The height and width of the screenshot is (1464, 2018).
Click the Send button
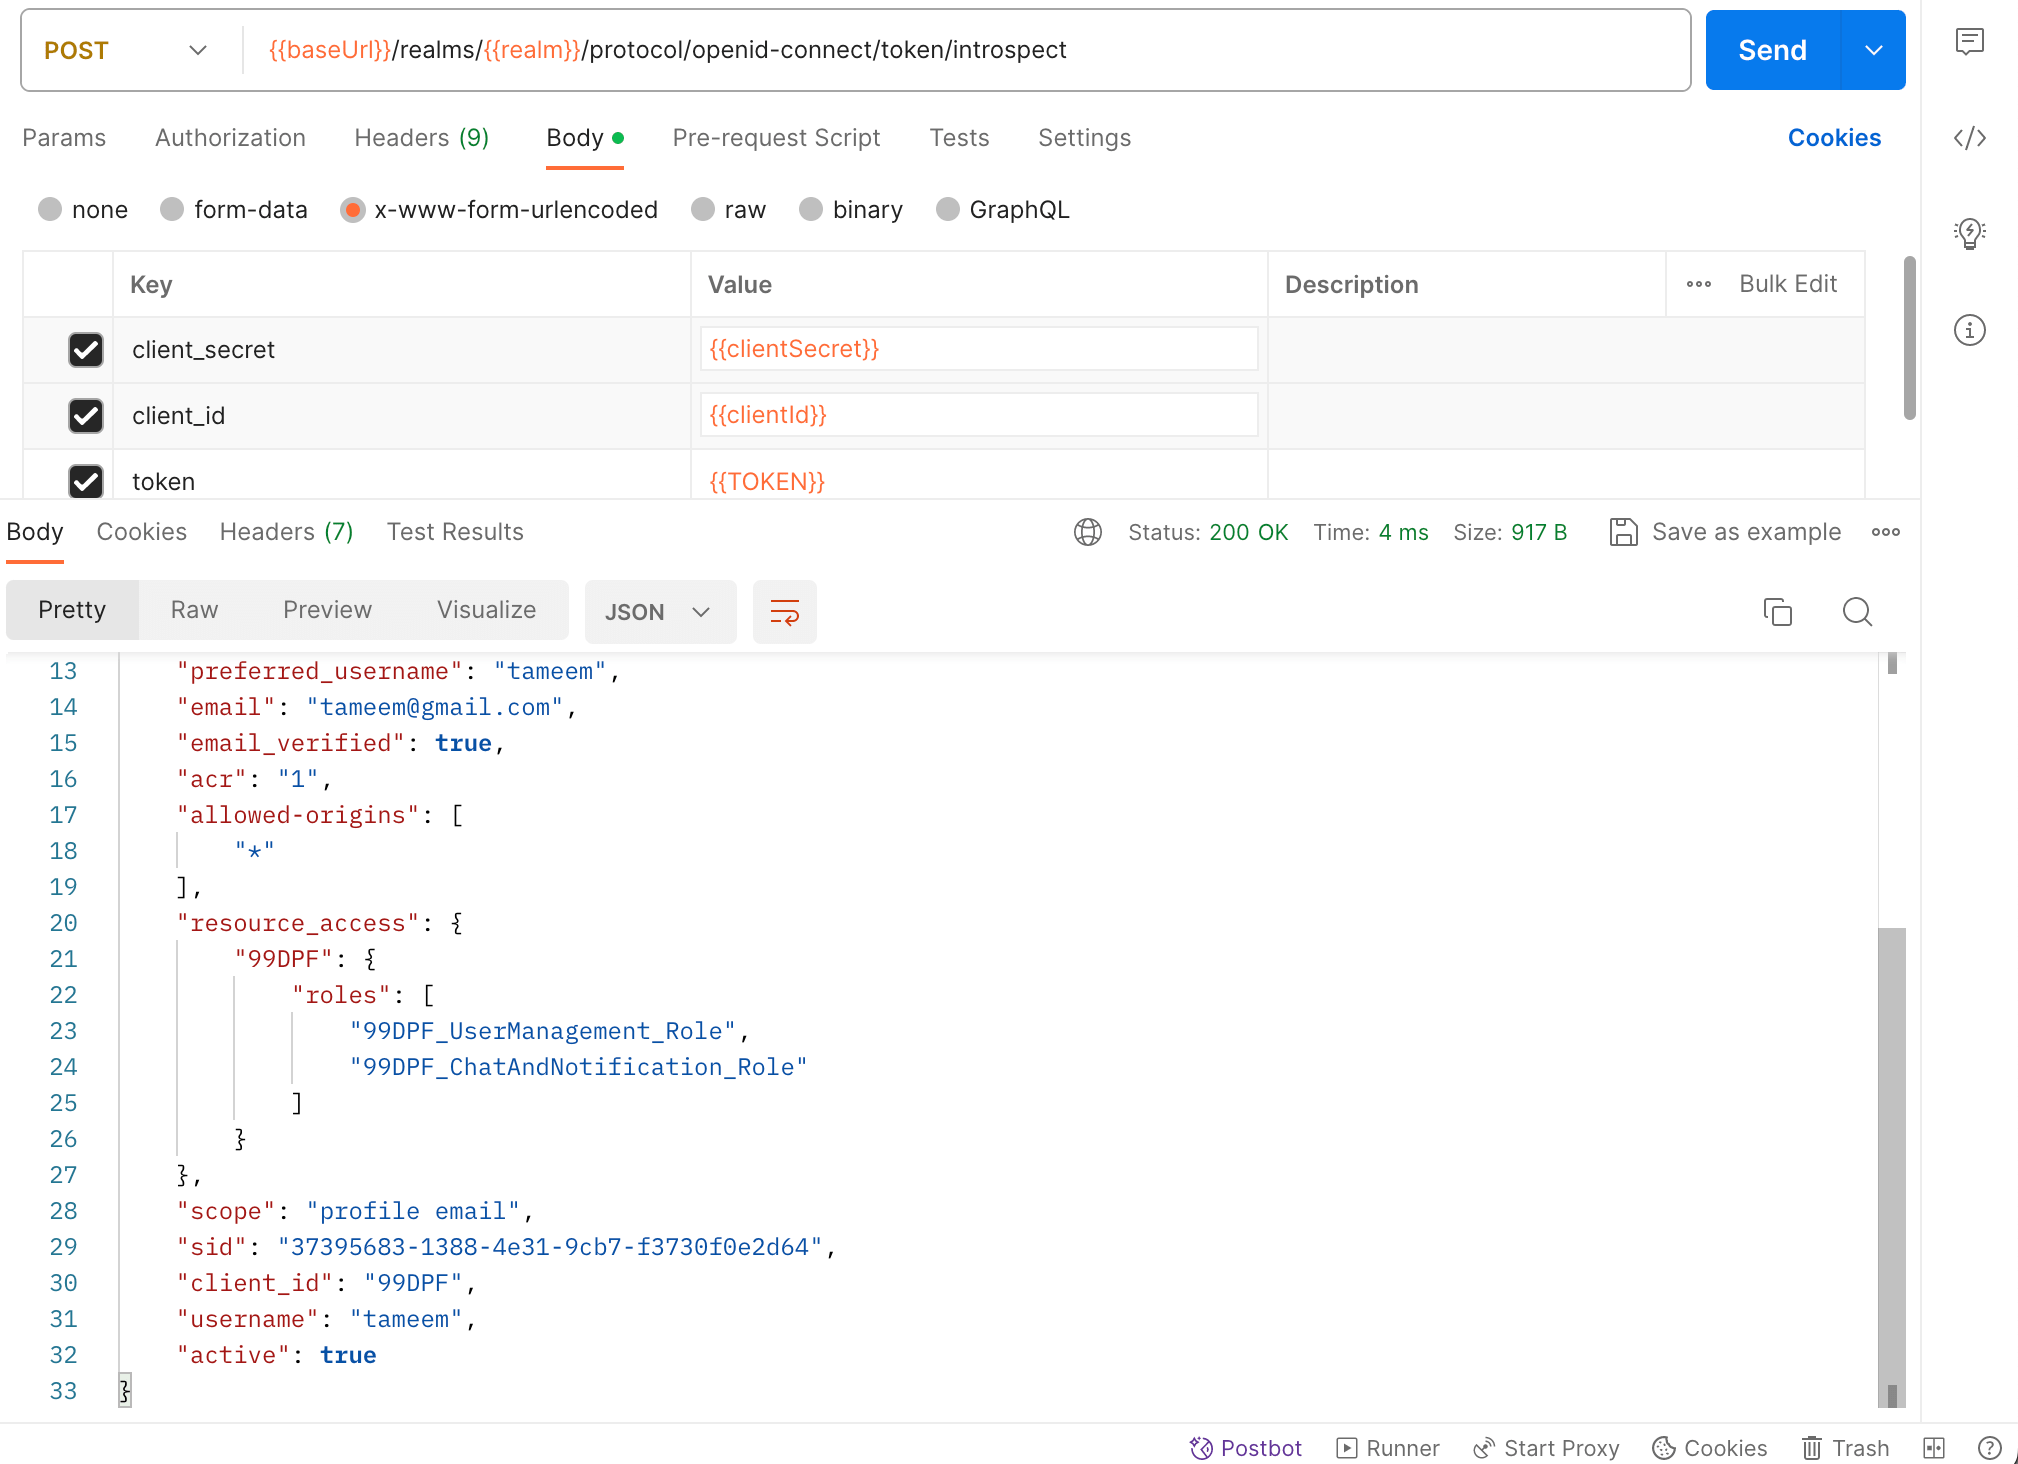[x=1771, y=49]
